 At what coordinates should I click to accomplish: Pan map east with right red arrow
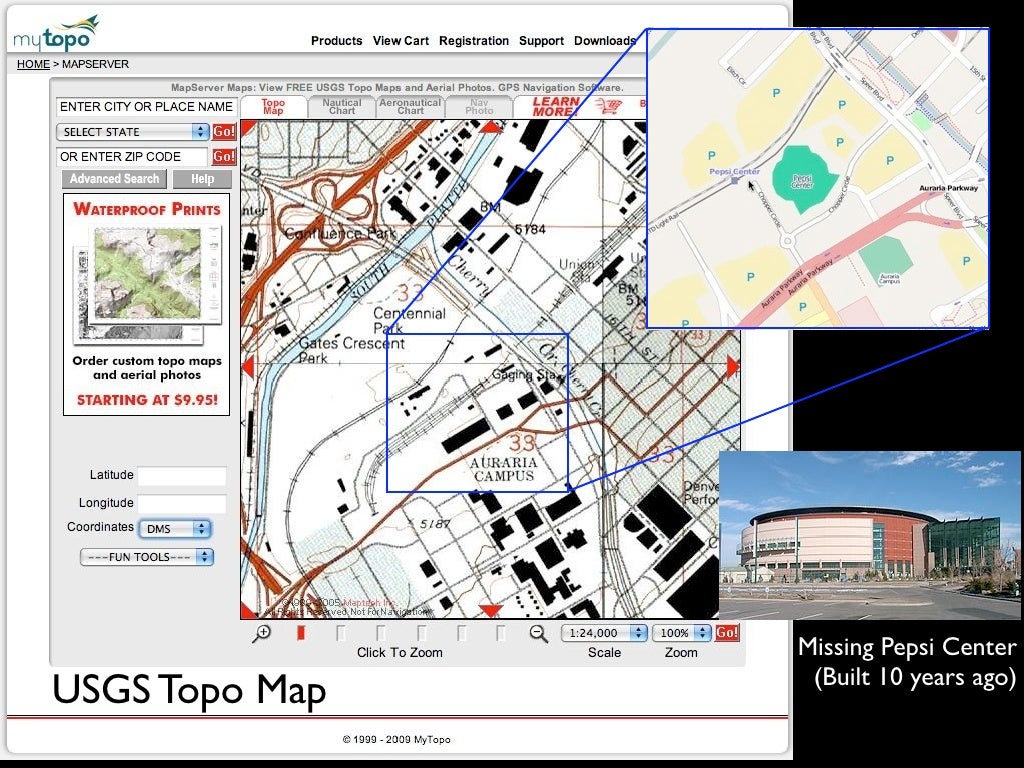tap(733, 366)
